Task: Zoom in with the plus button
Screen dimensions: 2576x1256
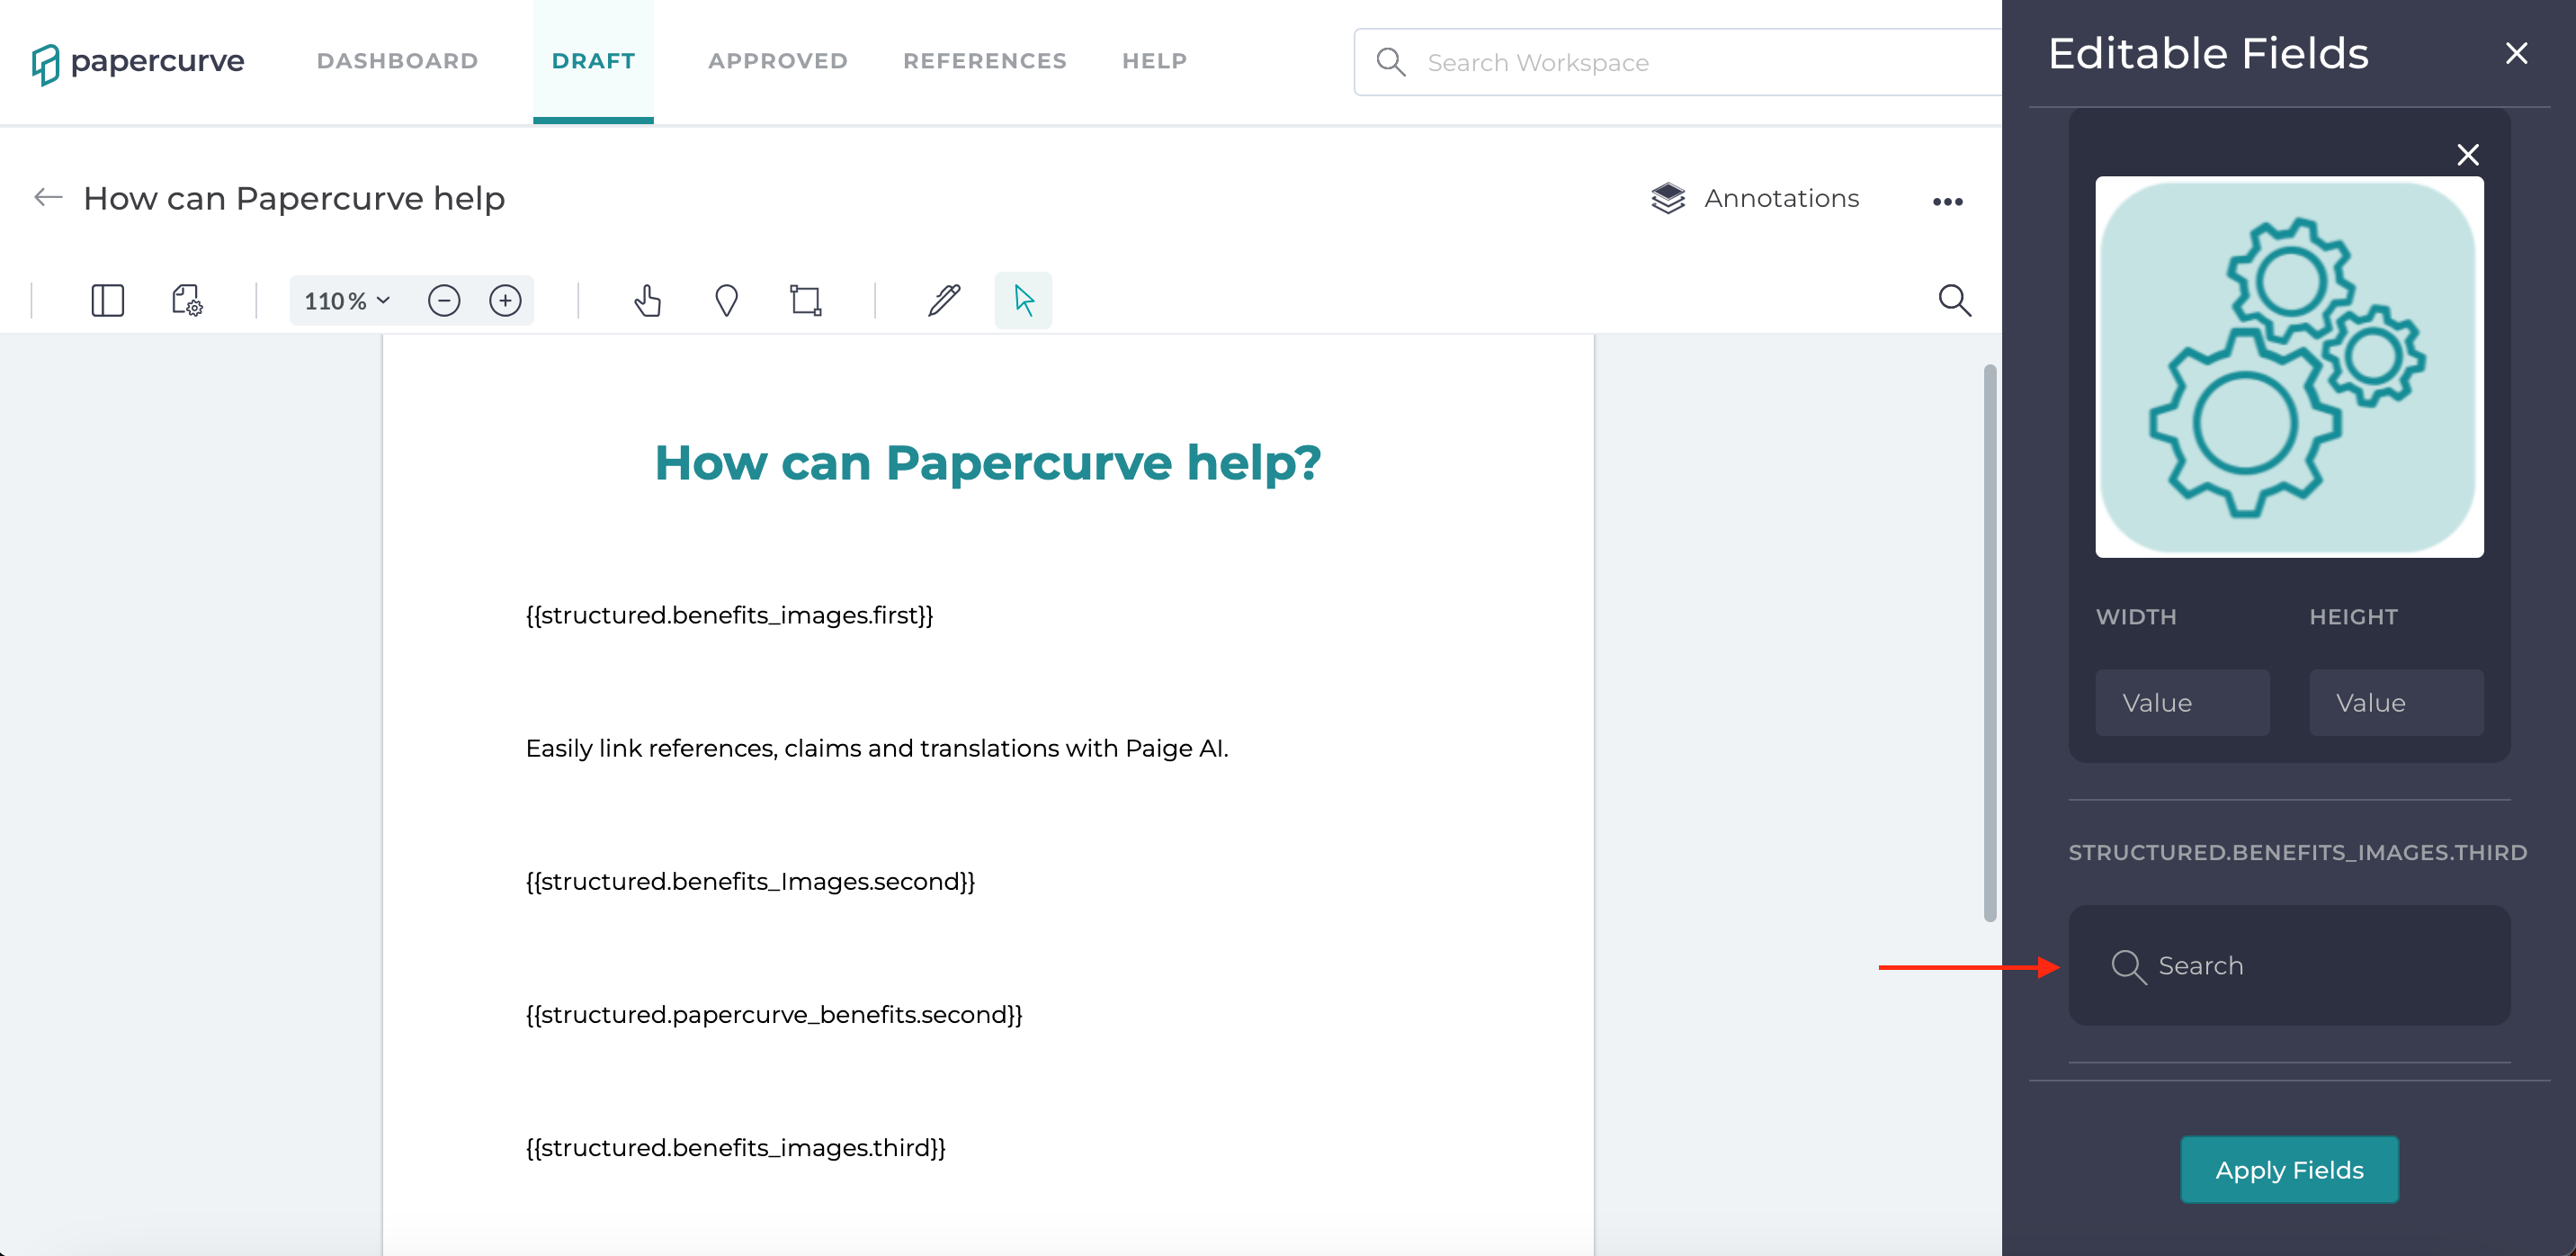Action: pyautogui.click(x=505, y=300)
